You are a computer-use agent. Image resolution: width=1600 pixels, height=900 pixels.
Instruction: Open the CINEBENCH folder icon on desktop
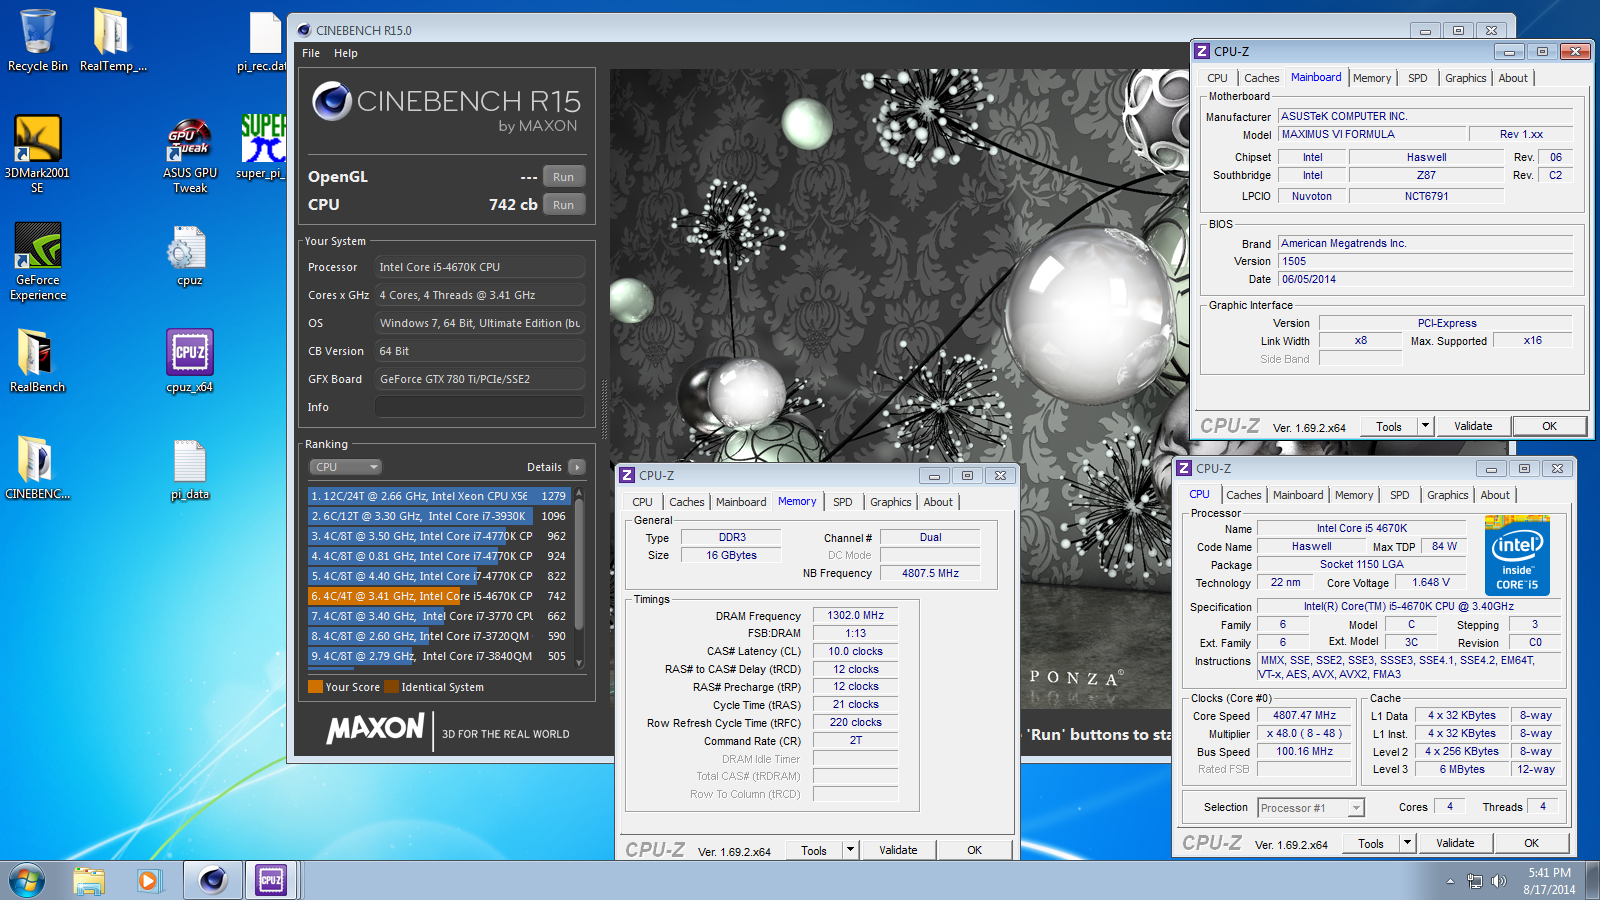pyautogui.click(x=38, y=467)
